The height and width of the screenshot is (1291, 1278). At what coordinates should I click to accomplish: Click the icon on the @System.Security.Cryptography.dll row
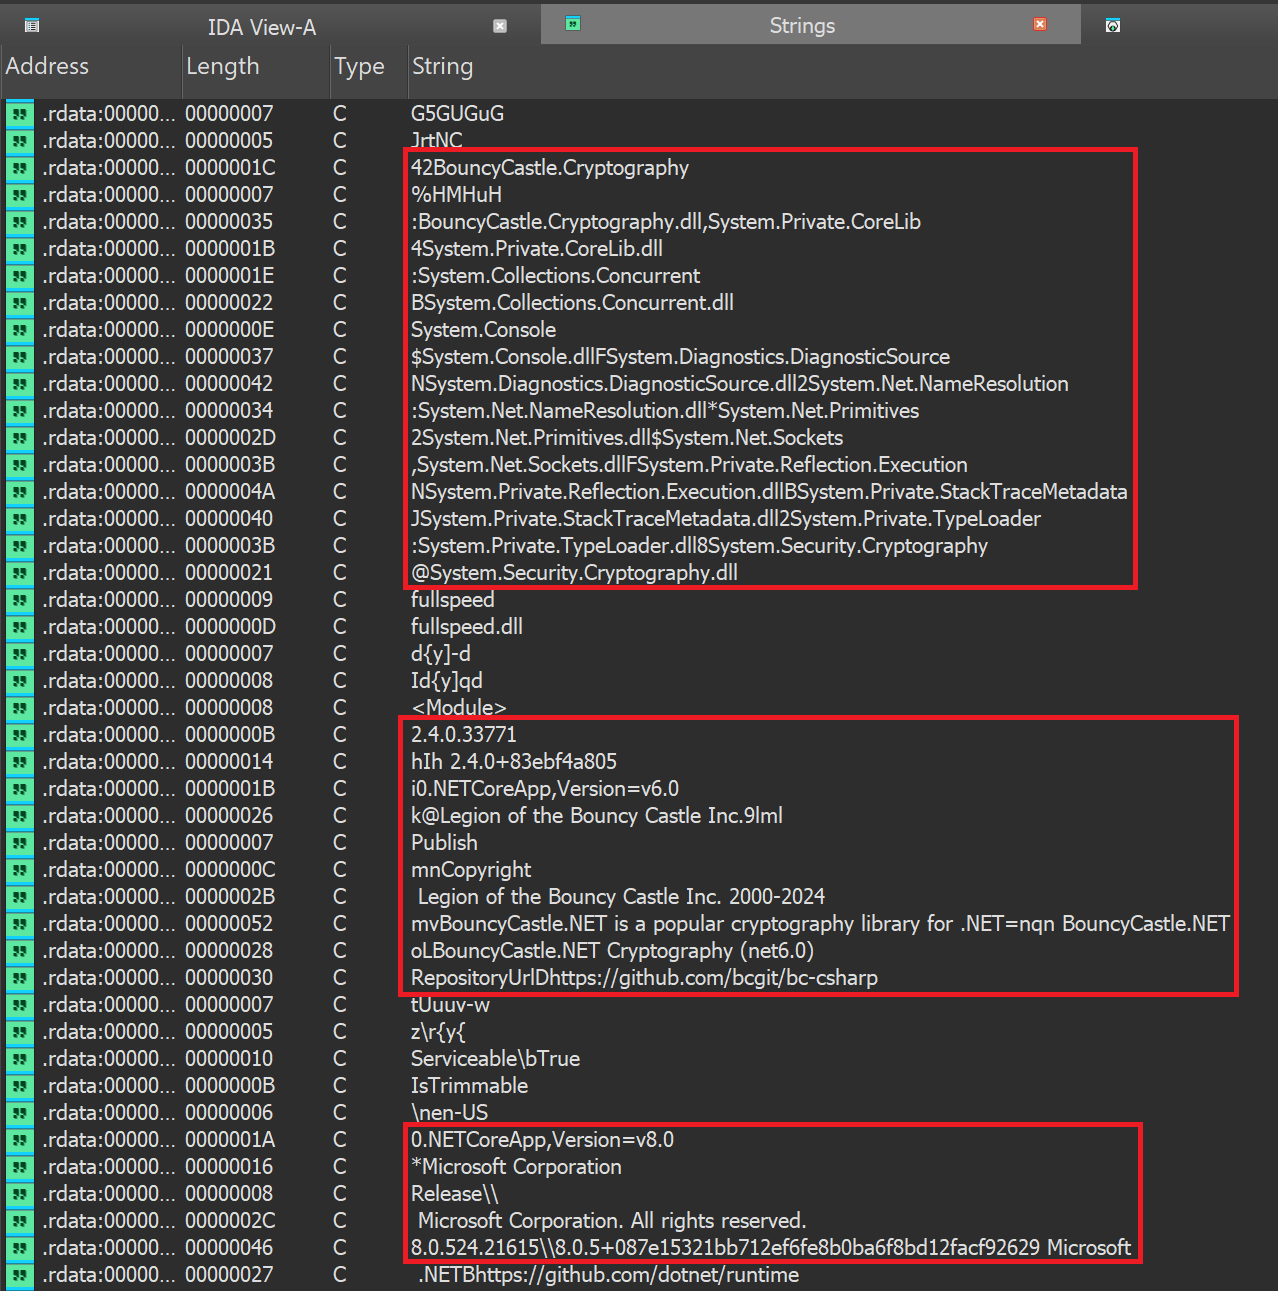click(19, 573)
